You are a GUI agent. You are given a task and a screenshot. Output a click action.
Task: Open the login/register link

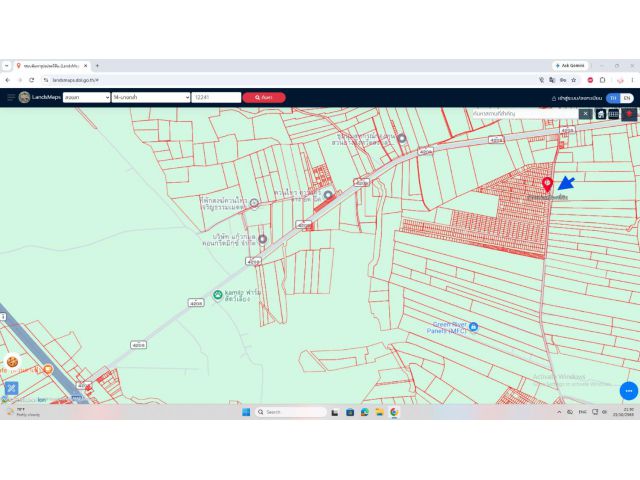576,98
